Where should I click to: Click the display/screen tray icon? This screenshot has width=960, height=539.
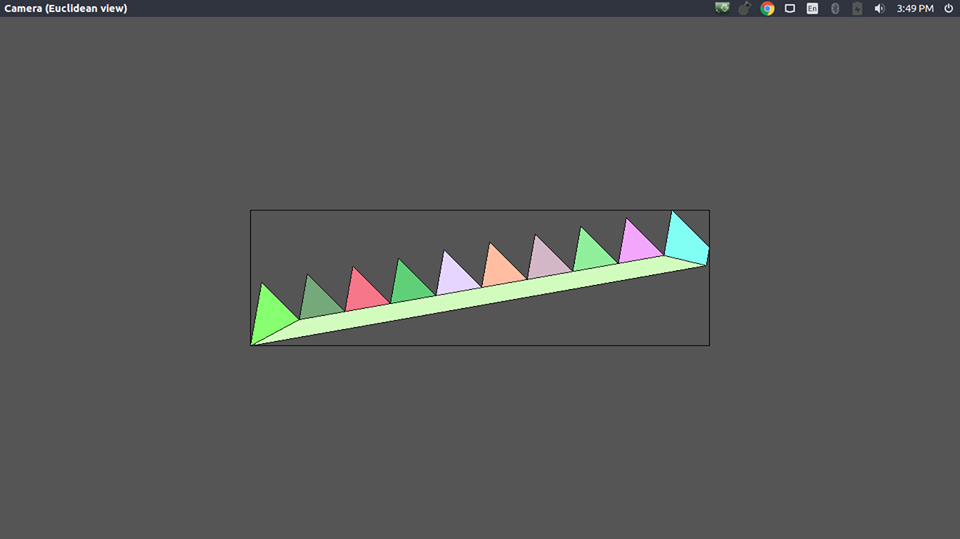pos(790,9)
